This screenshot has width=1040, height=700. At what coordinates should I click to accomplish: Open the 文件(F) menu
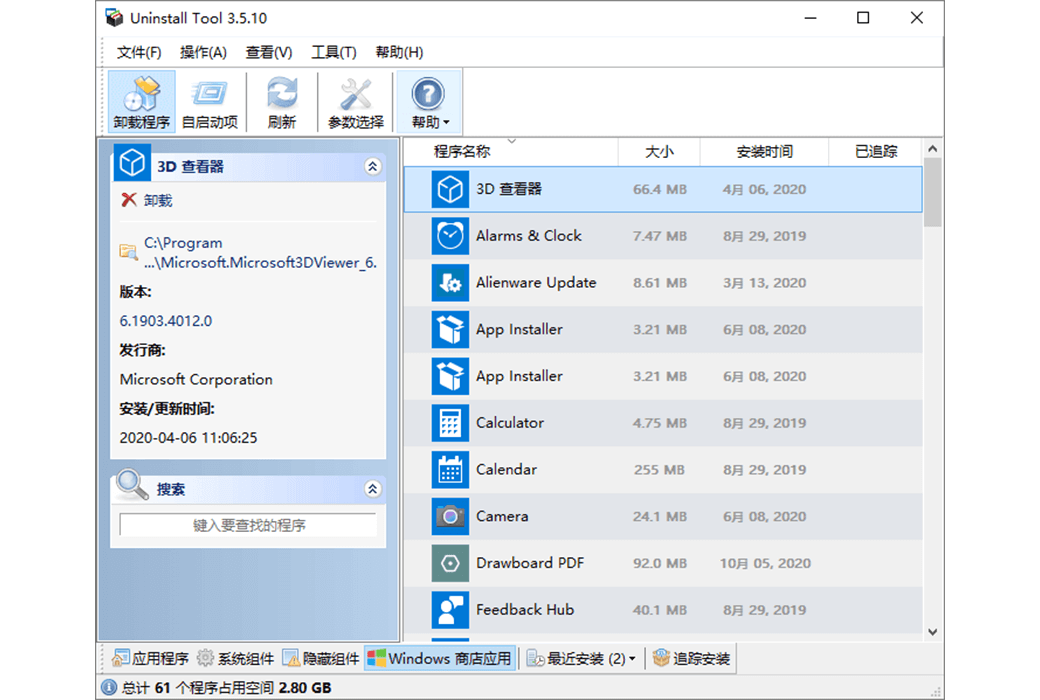139,52
